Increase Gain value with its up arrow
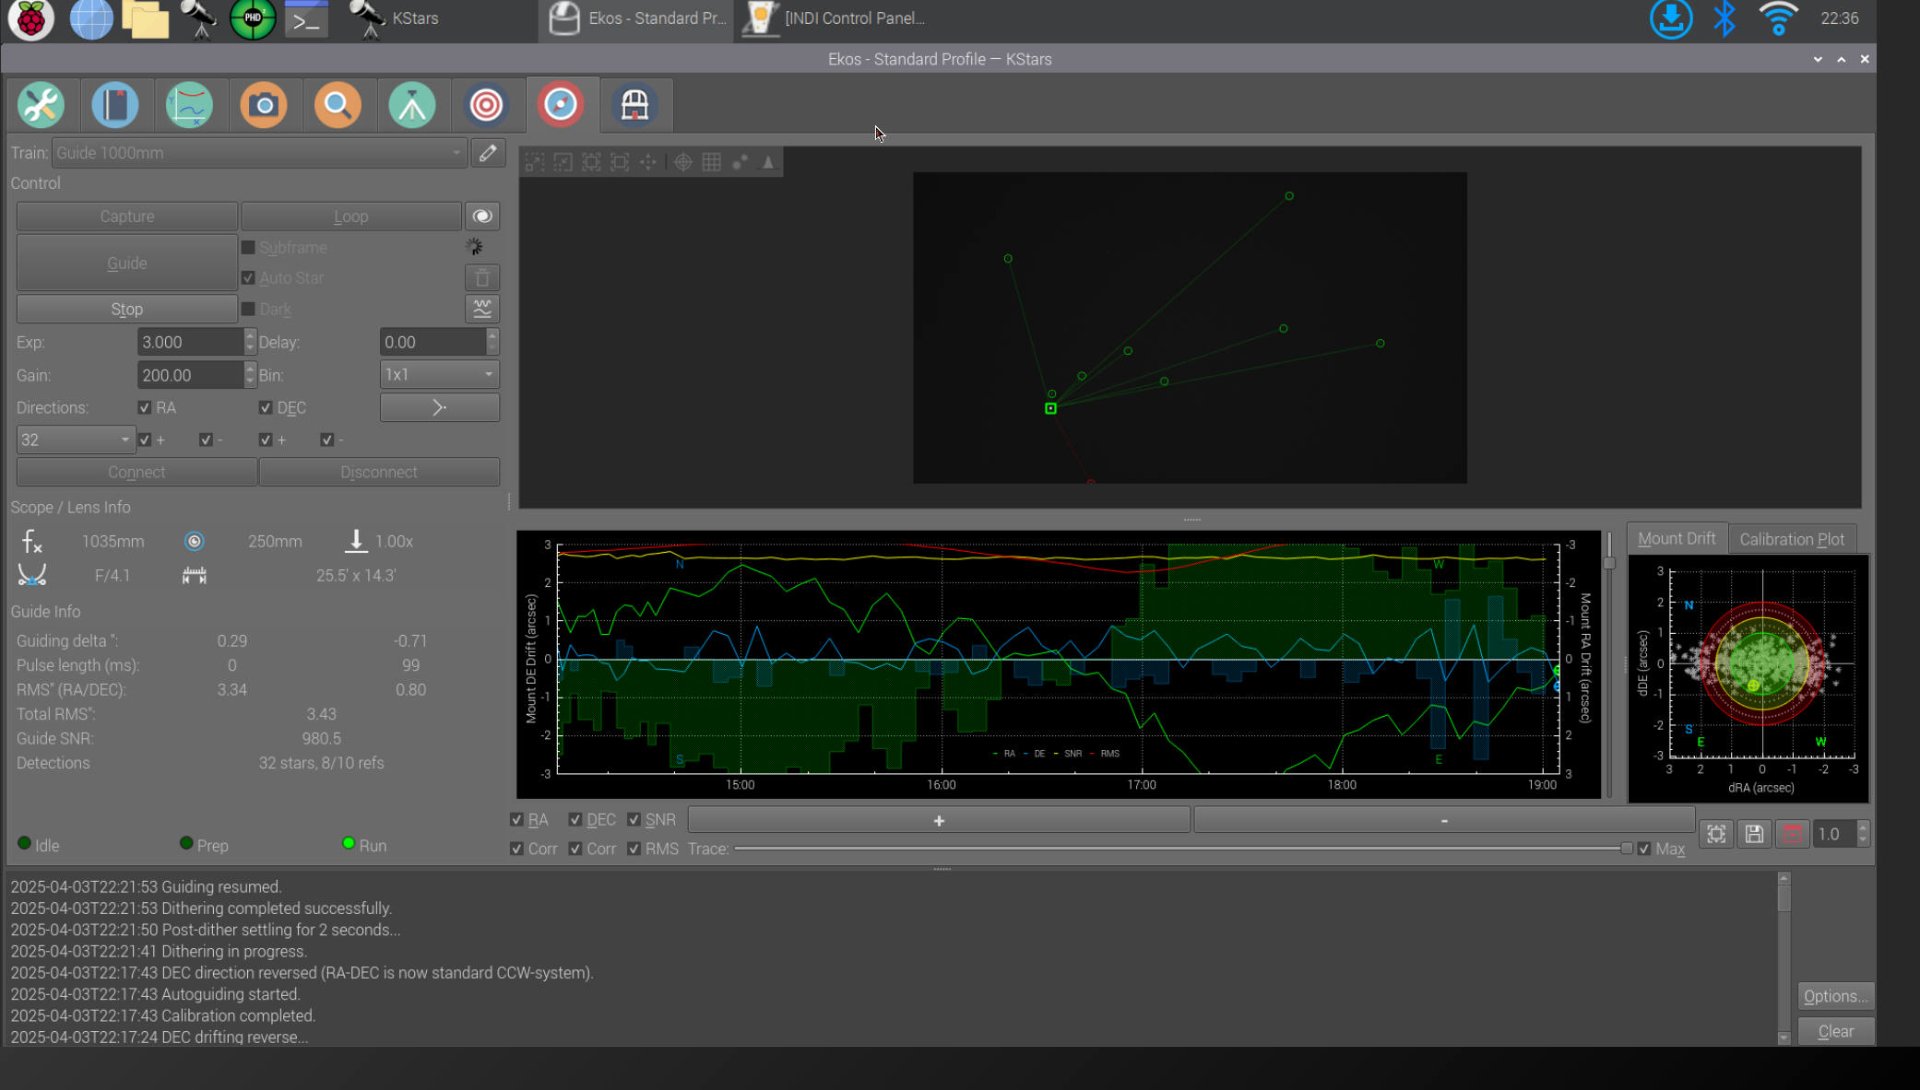1920x1090 pixels. coord(250,368)
